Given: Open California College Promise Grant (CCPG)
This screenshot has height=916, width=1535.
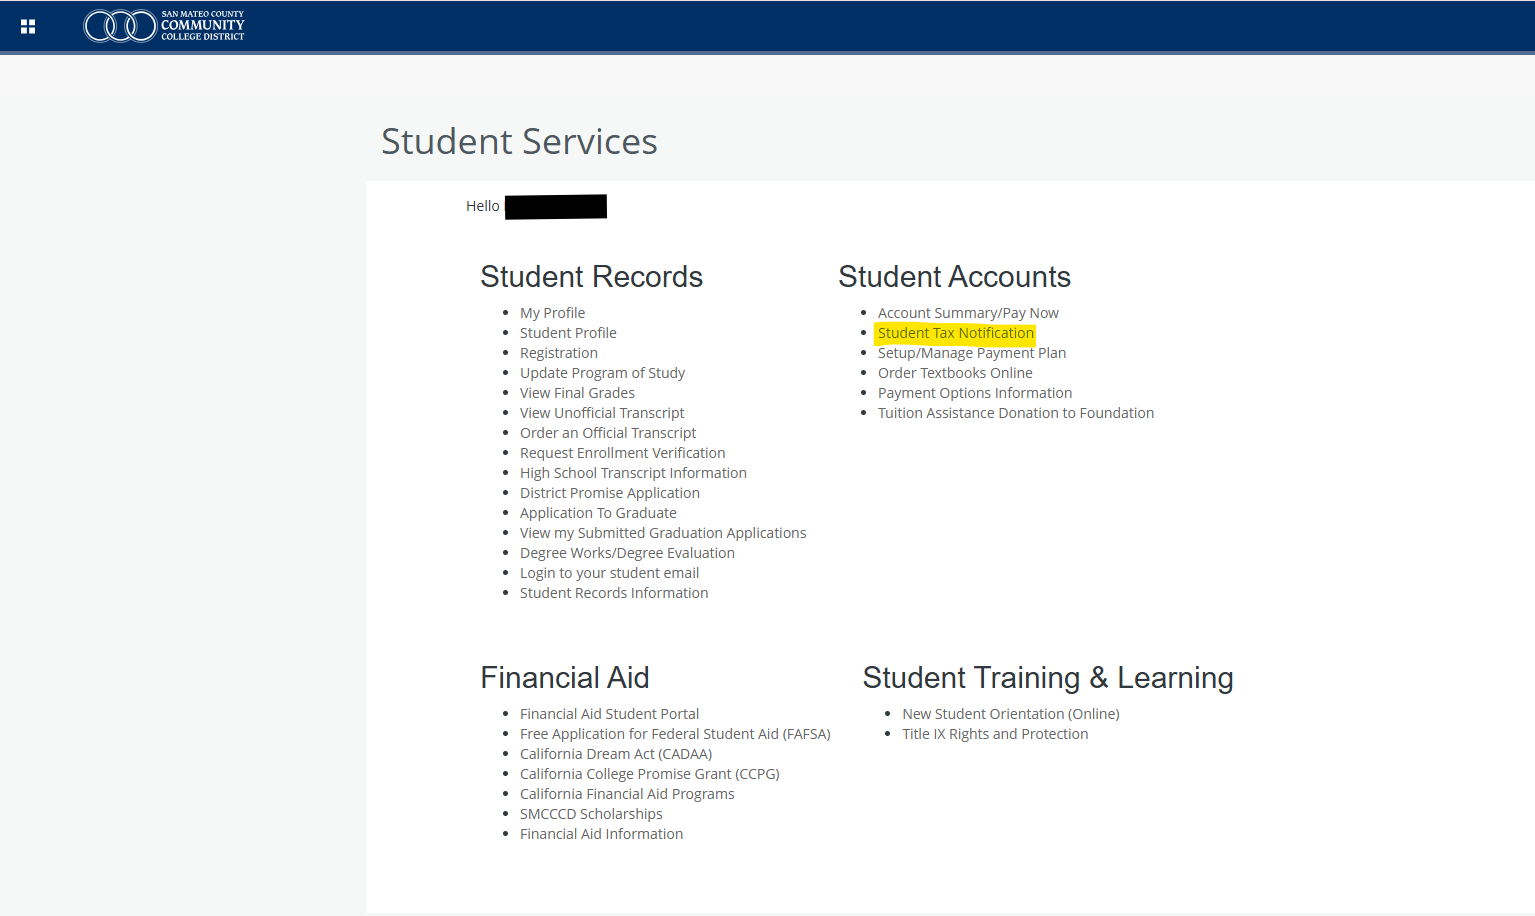Looking at the screenshot, I should (650, 774).
